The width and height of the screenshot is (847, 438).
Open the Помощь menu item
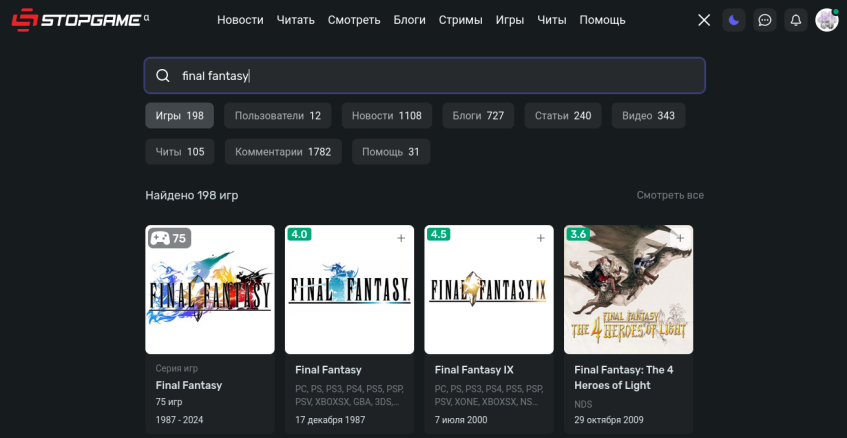tap(602, 20)
